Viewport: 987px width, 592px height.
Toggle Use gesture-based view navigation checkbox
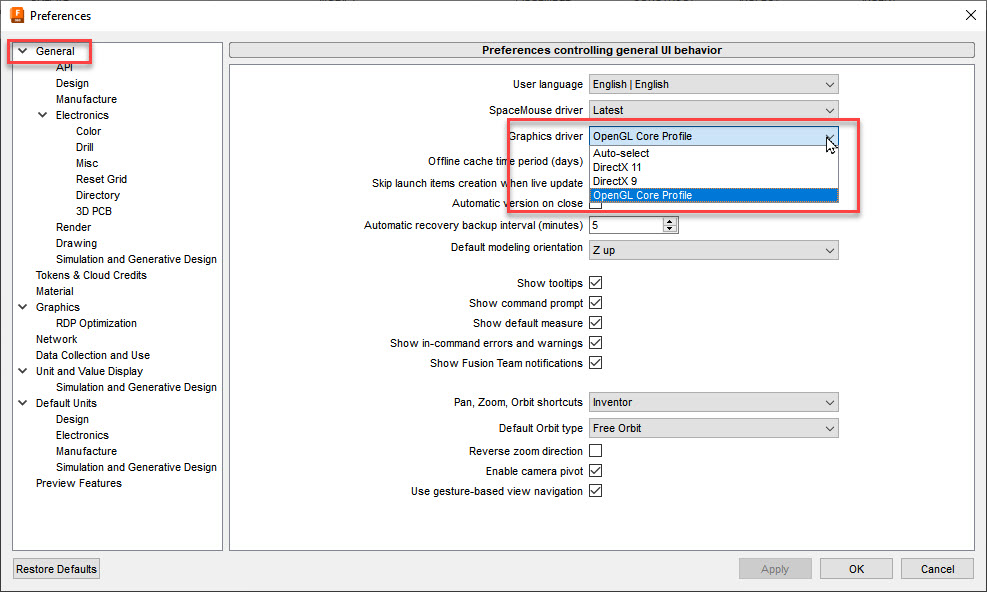[x=595, y=491]
